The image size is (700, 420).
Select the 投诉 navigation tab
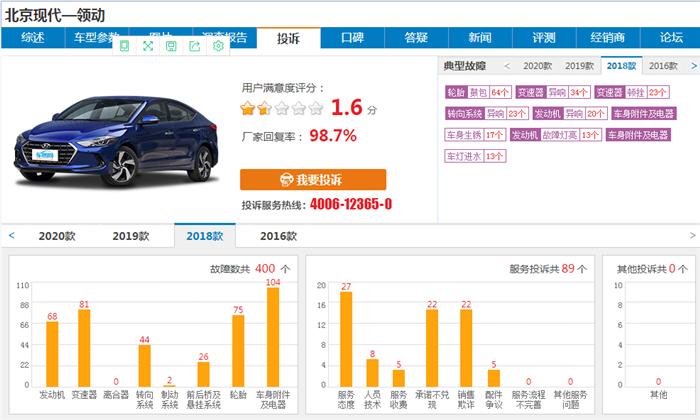point(288,38)
